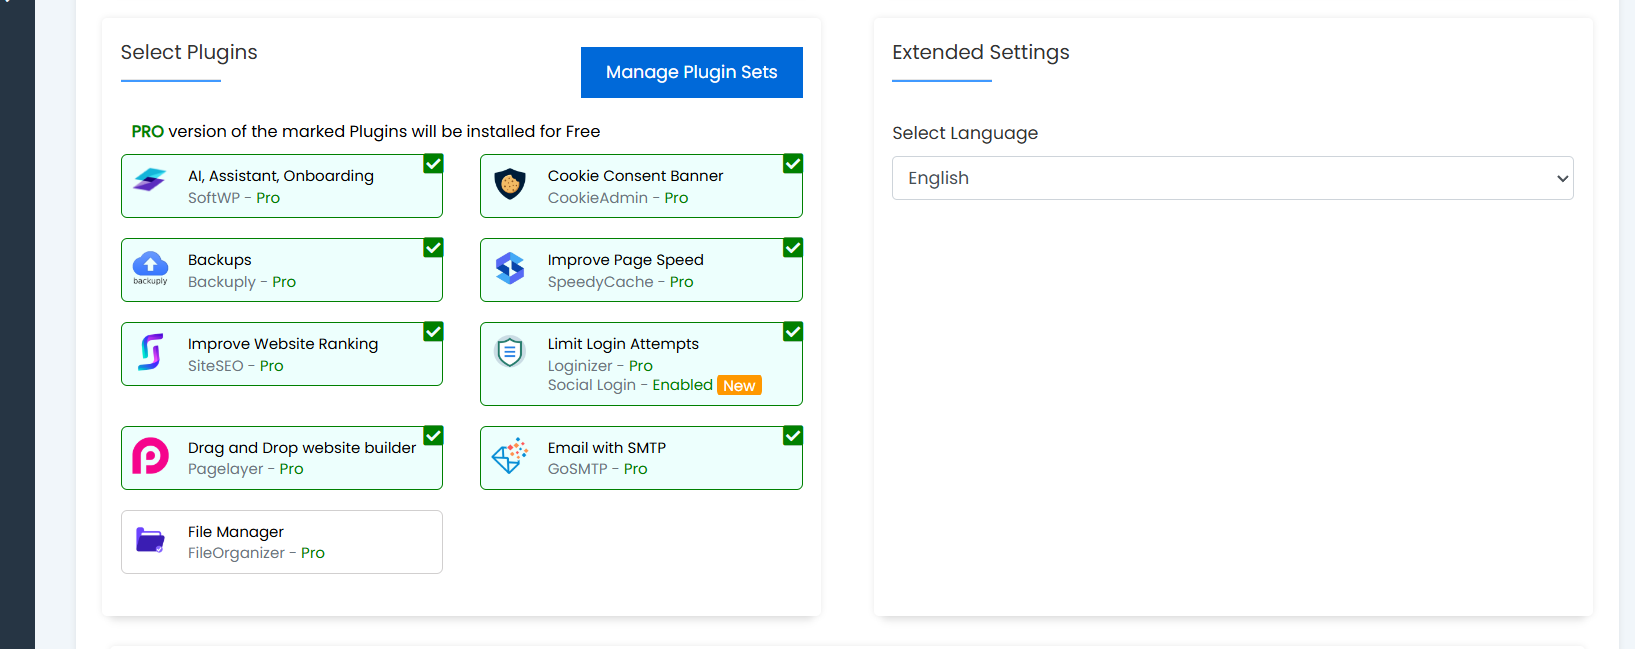This screenshot has width=1635, height=649.
Task: Click the CookieAdmin shield cookie icon
Action: pos(510,184)
